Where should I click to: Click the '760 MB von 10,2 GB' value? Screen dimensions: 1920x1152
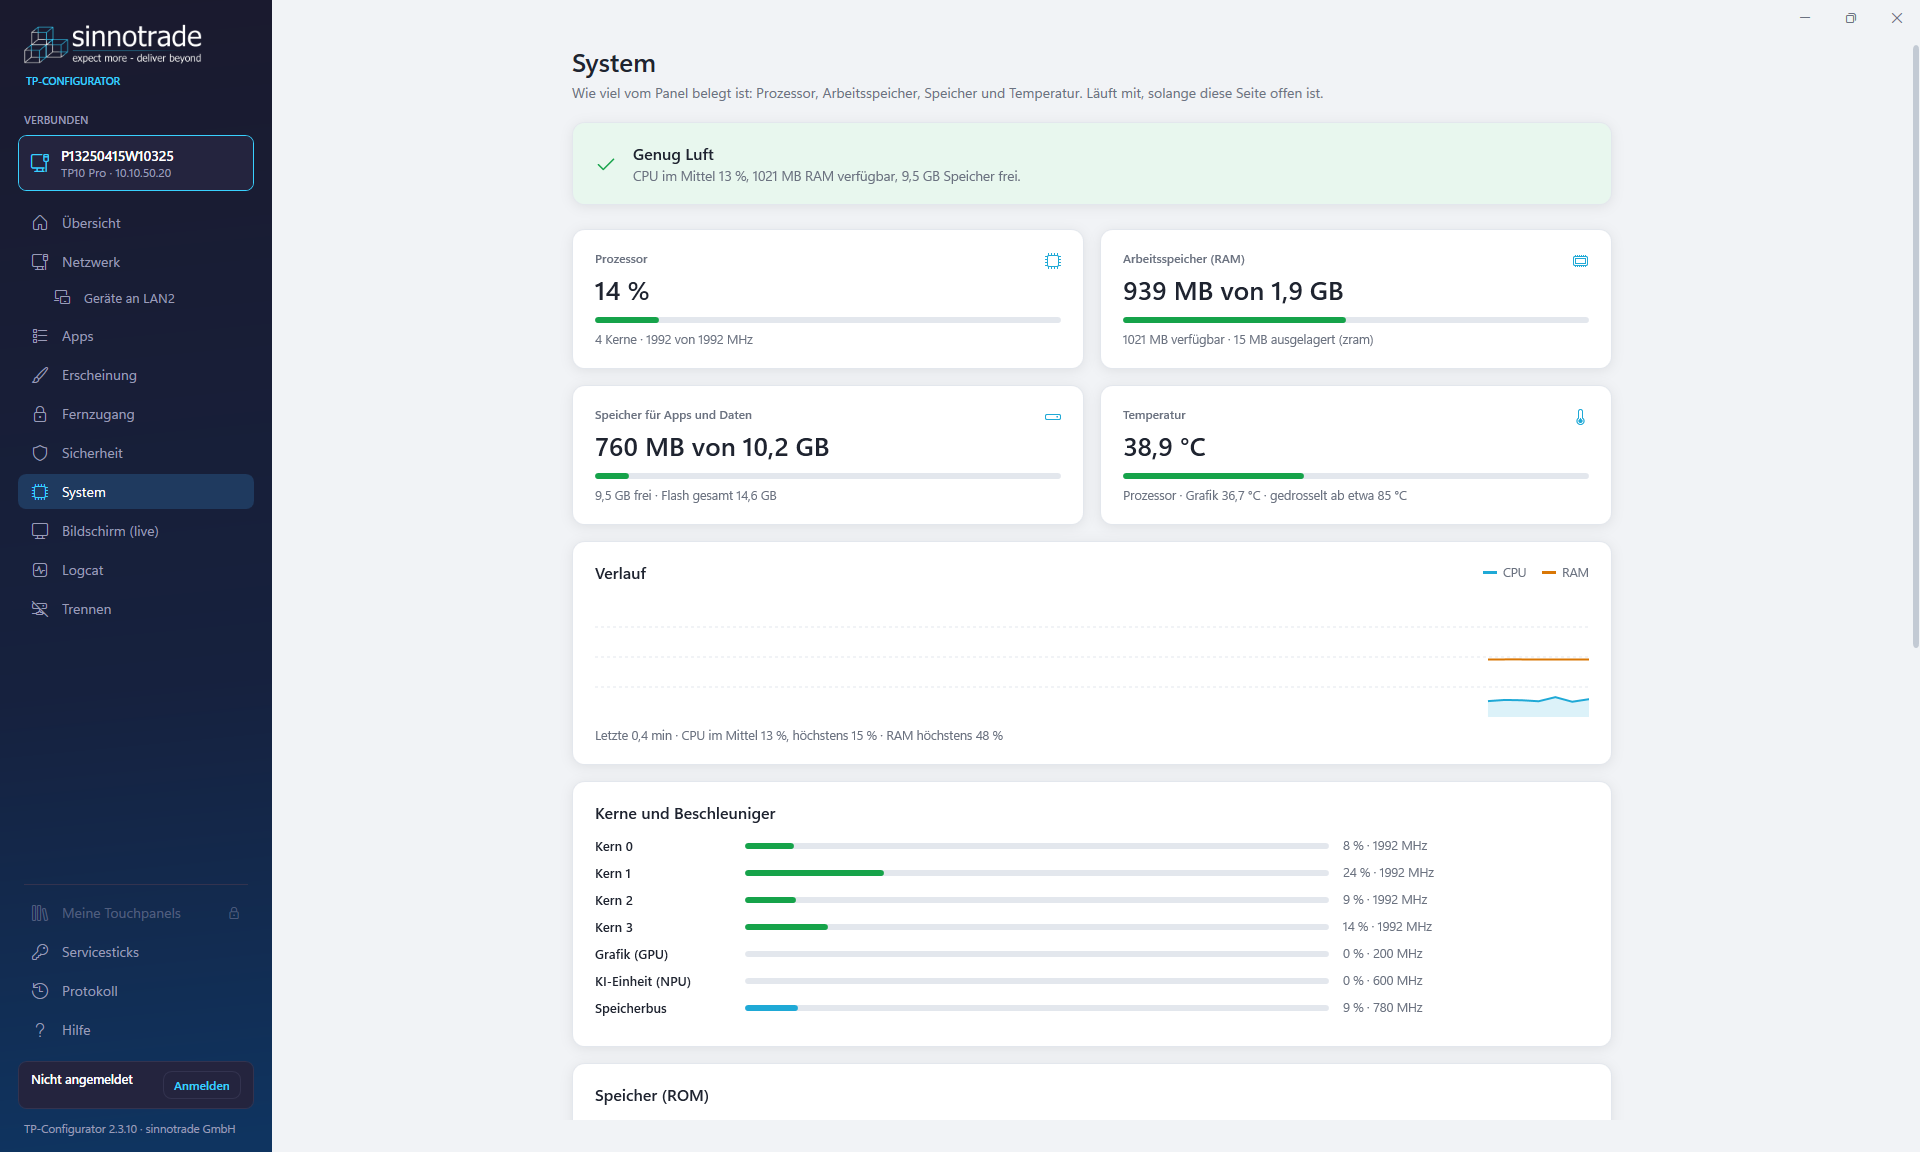coord(712,447)
